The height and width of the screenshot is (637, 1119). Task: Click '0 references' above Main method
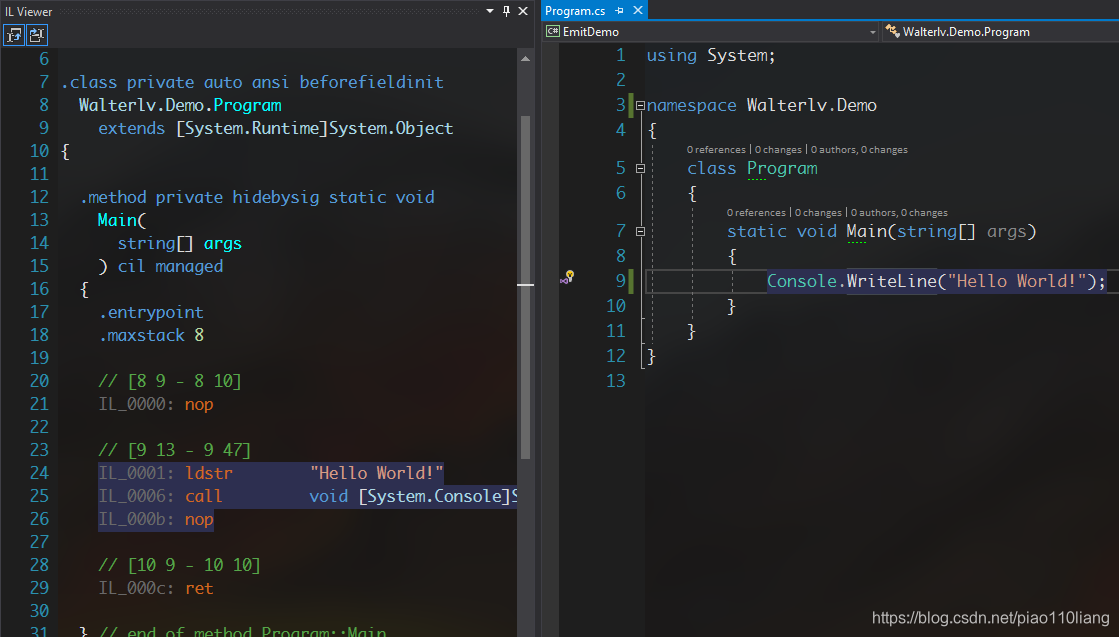click(x=756, y=213)
